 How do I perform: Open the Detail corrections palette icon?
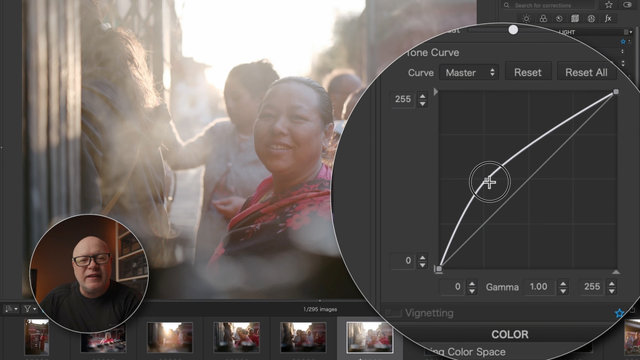(559, 18)
